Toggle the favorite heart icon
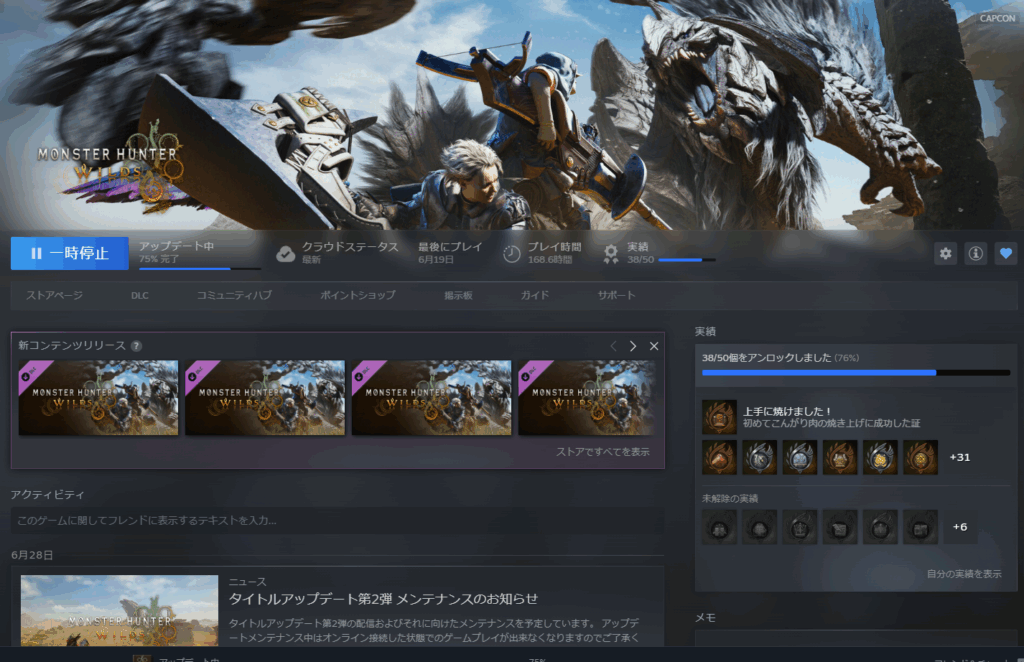The image size is (1024, 662). point(1006,253)
